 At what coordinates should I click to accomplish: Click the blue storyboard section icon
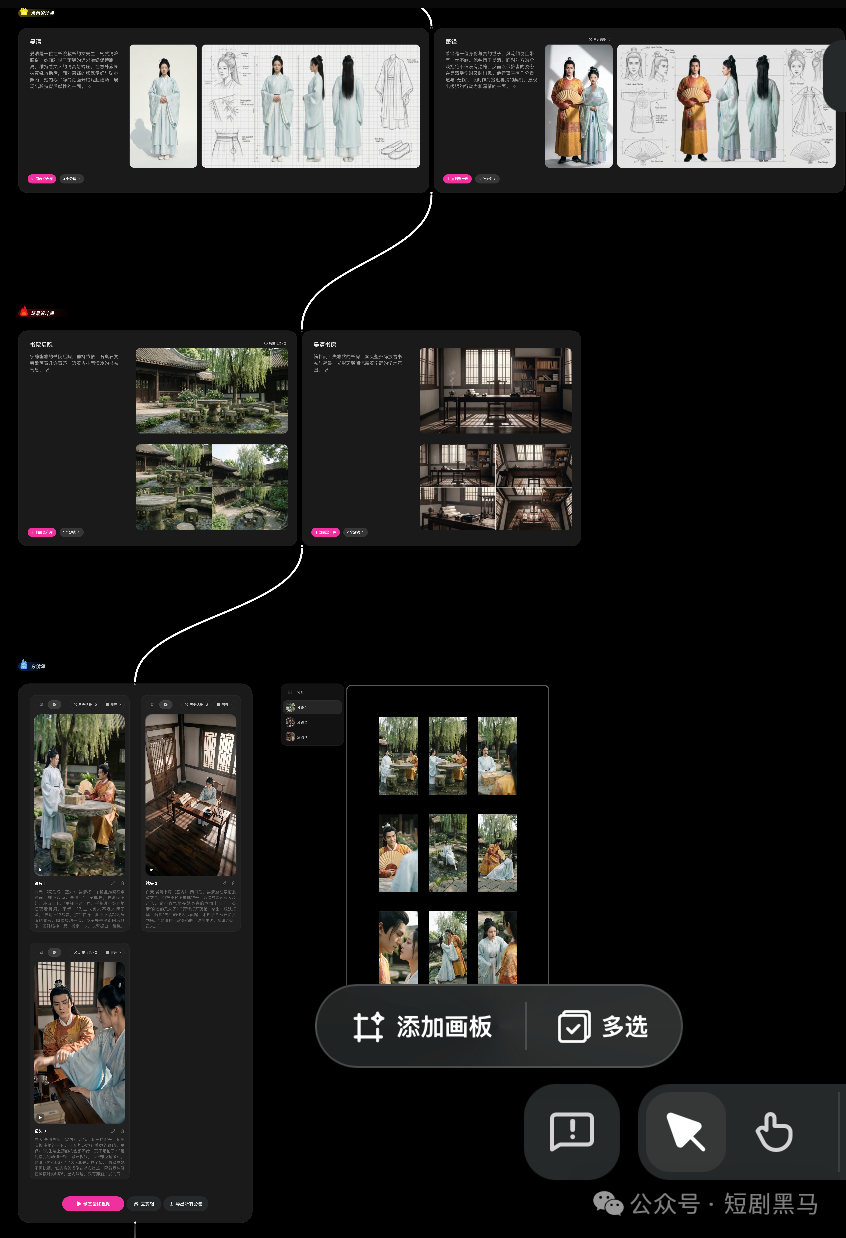[24, 665]
